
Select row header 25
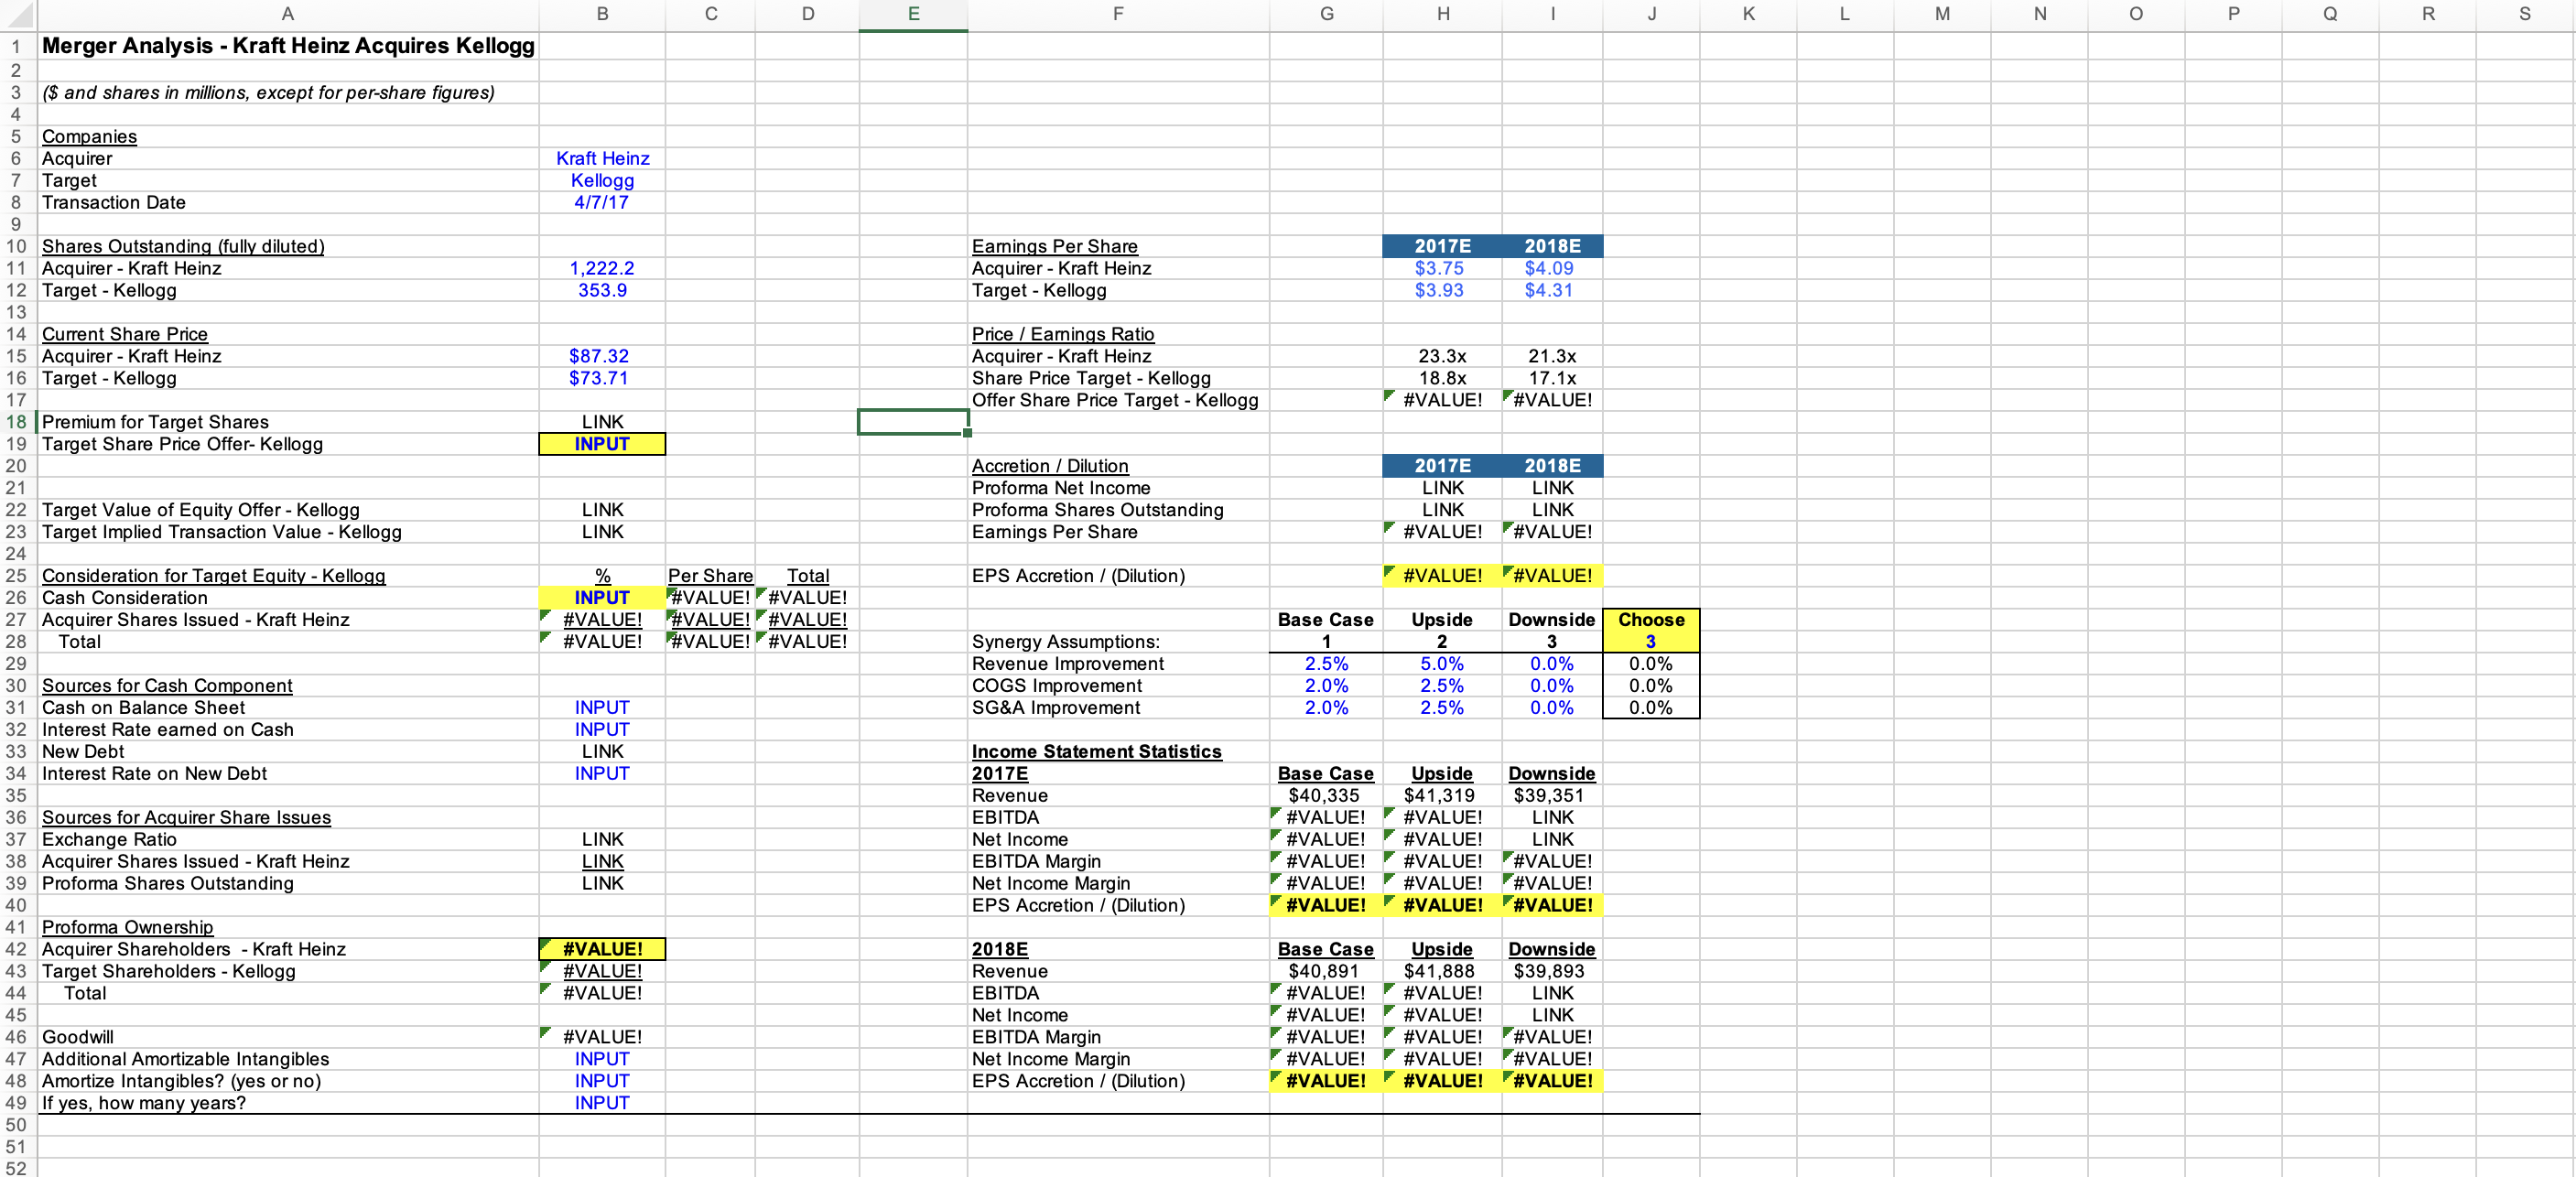tap(16, 576)
